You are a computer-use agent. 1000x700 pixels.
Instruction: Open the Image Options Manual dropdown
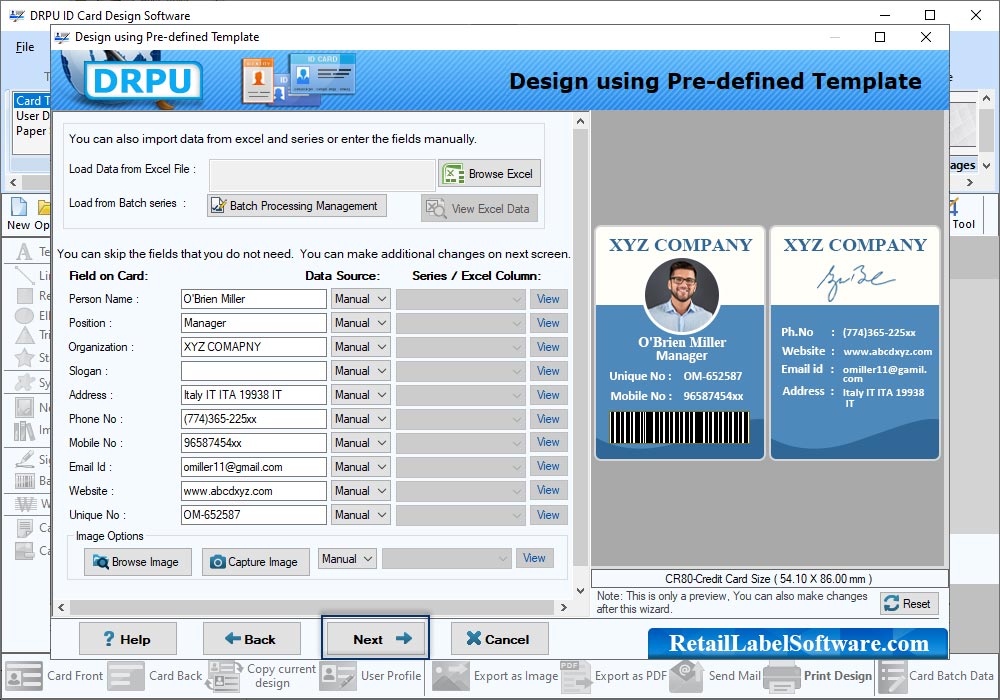347,559
